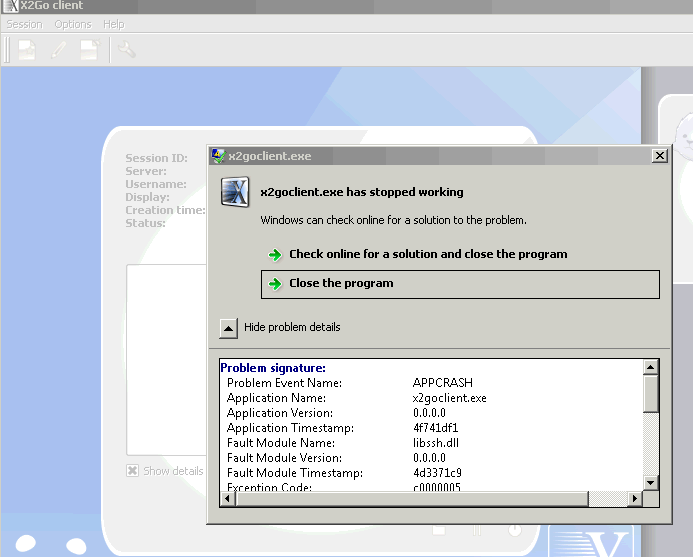This screenshot has height=557, width=693.
Task: Click the horizontal scrollbar thumb in details
Action: (412, 499)
